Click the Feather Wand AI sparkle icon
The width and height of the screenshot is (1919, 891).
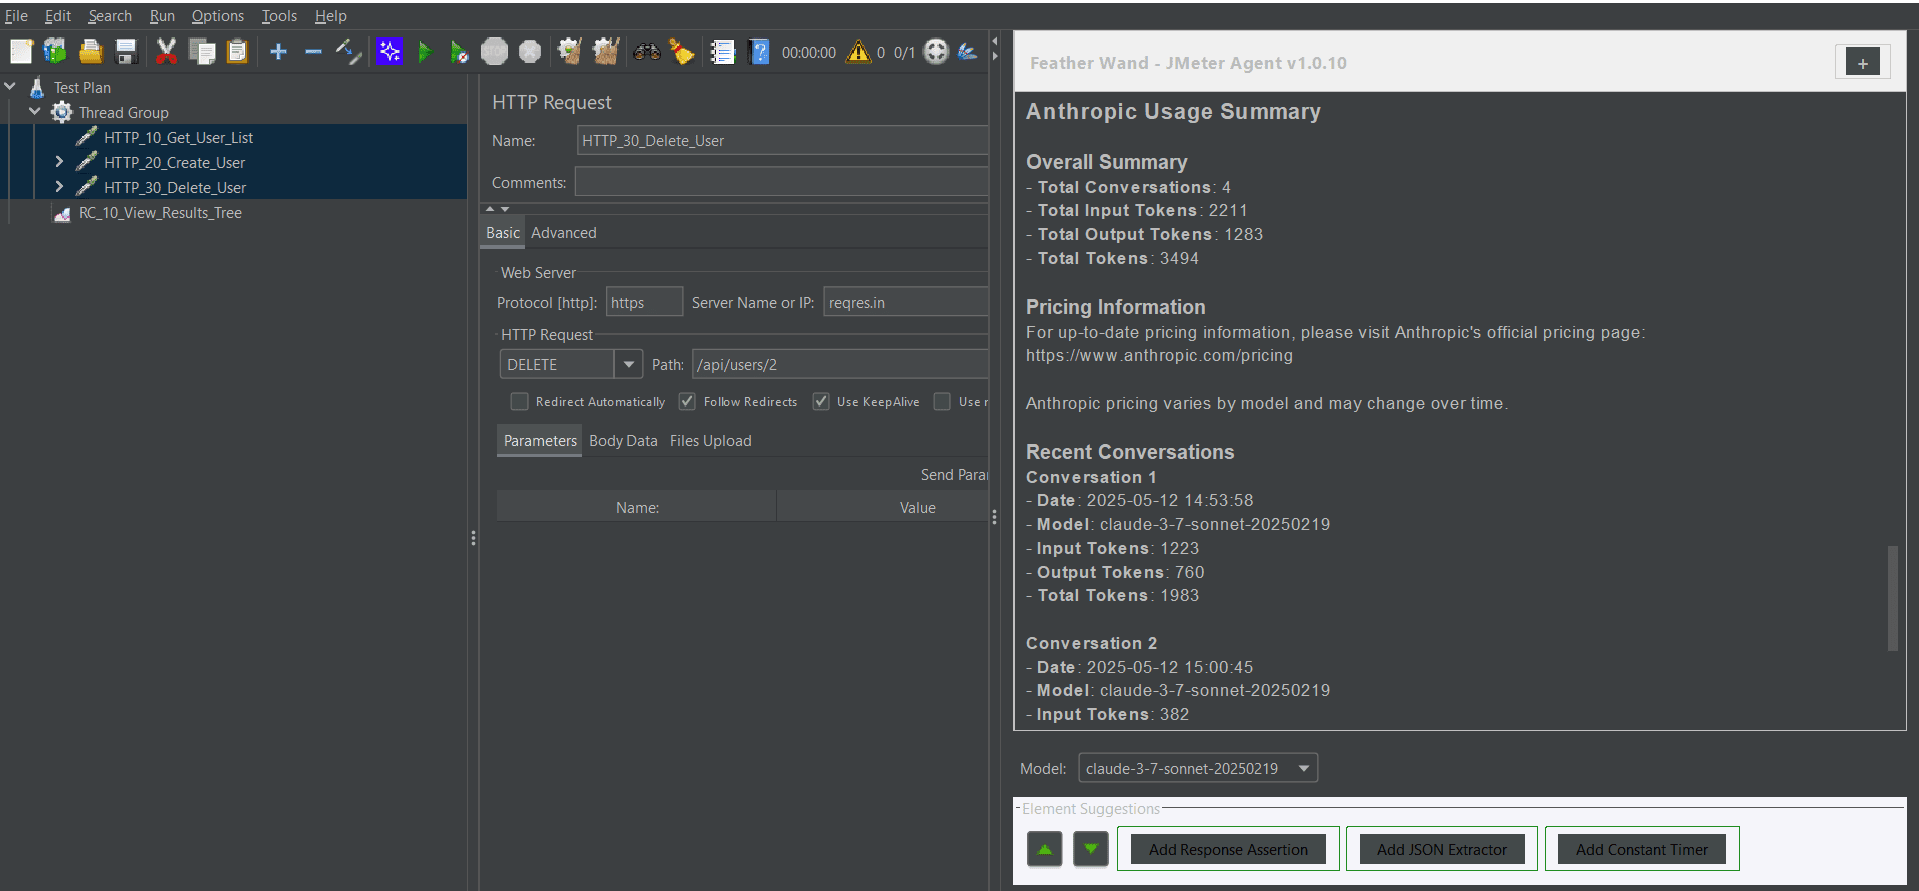(x=389, y=52)
